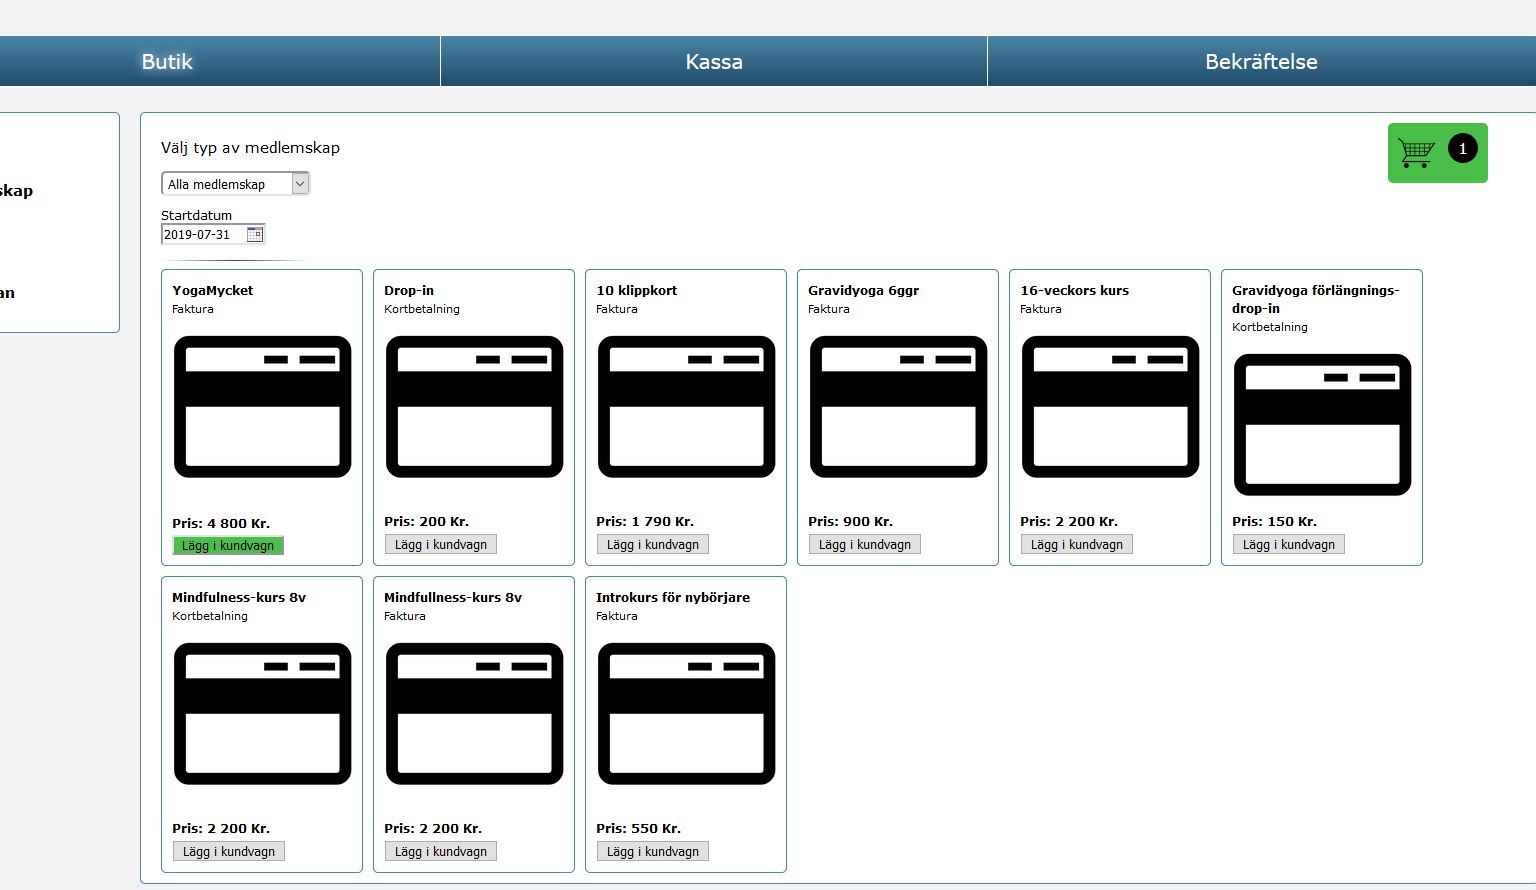Add Drop-in to the cart
The height and width of the screenshot is (890, 1536).
pyautogui.click(x=440, y=545)
